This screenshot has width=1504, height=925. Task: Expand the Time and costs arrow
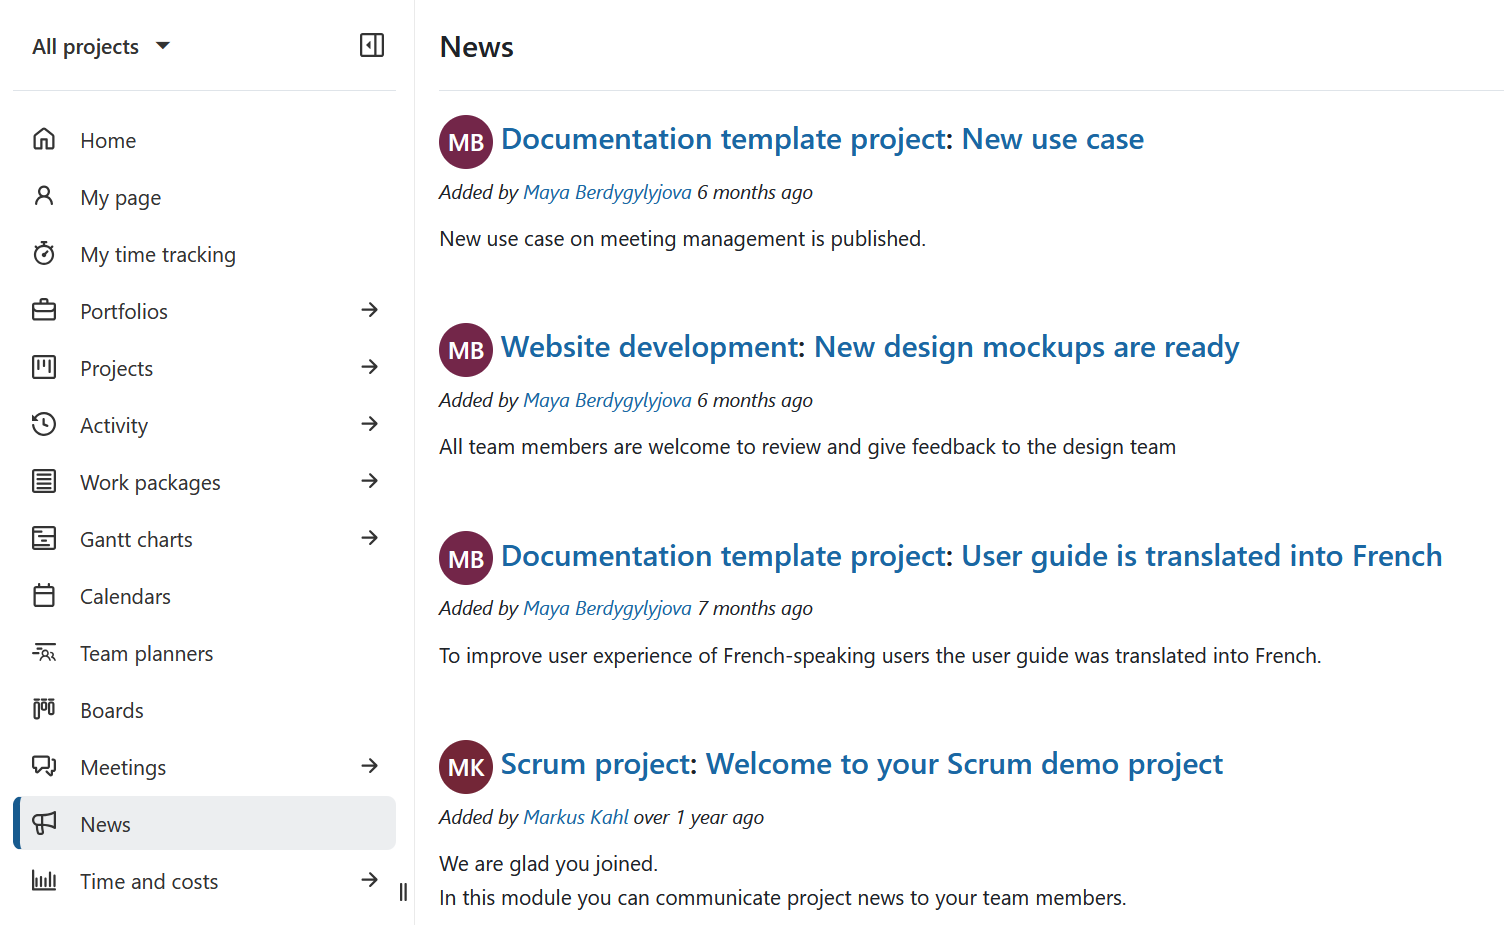coord(371,881)
